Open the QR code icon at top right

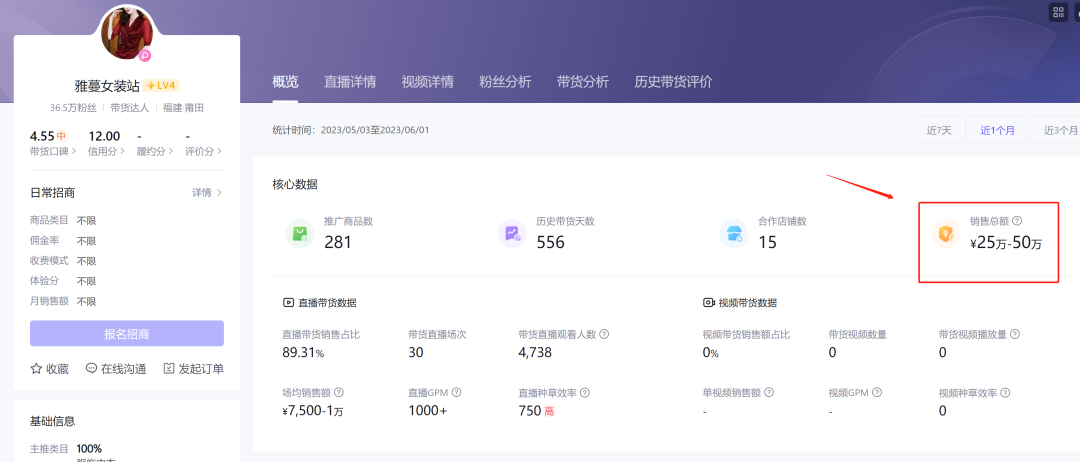(1058, 12)
